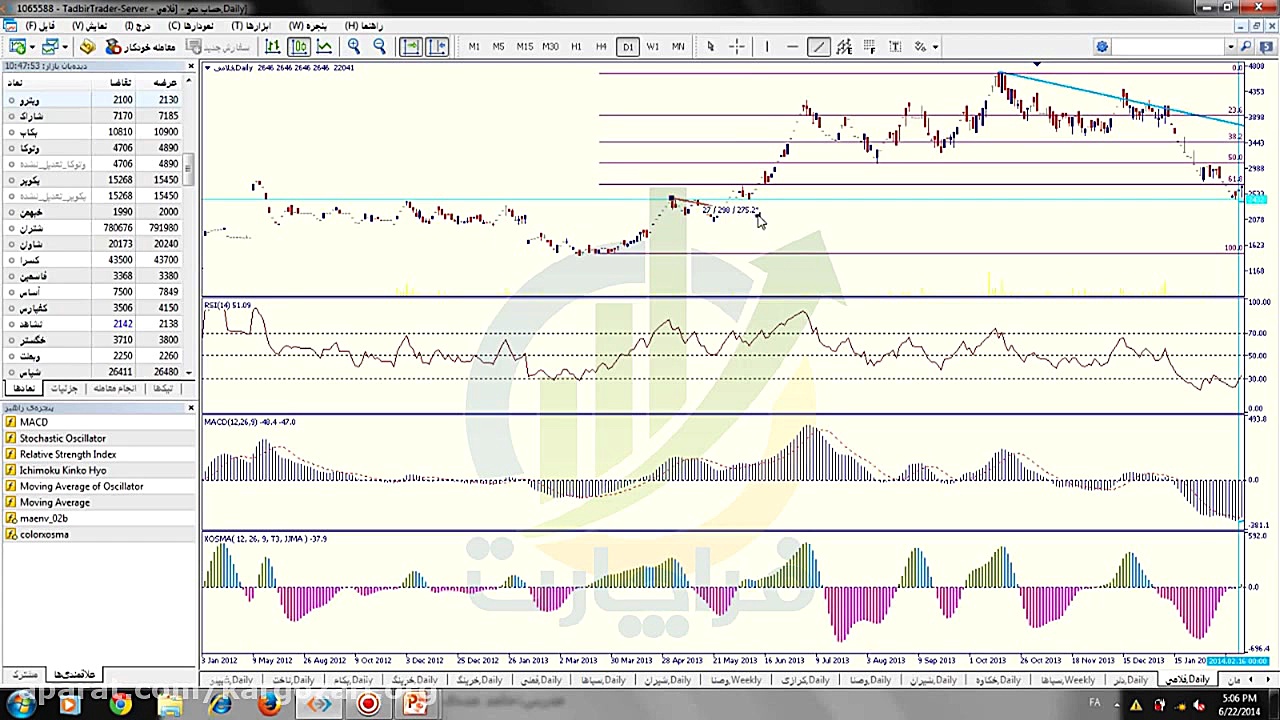Select the trendline drawing tool

click(818, 46)
